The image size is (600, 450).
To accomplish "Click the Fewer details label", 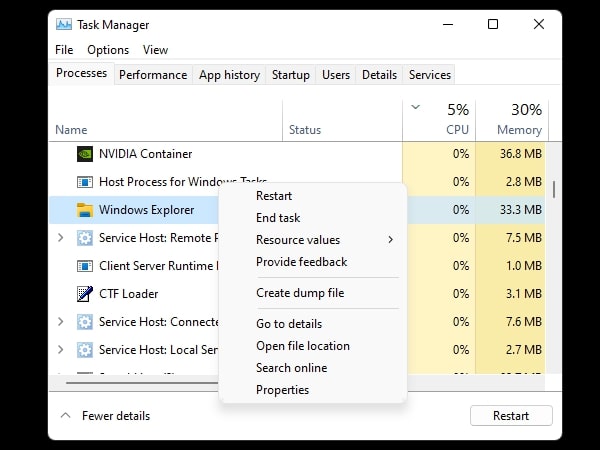I will 116,416.
